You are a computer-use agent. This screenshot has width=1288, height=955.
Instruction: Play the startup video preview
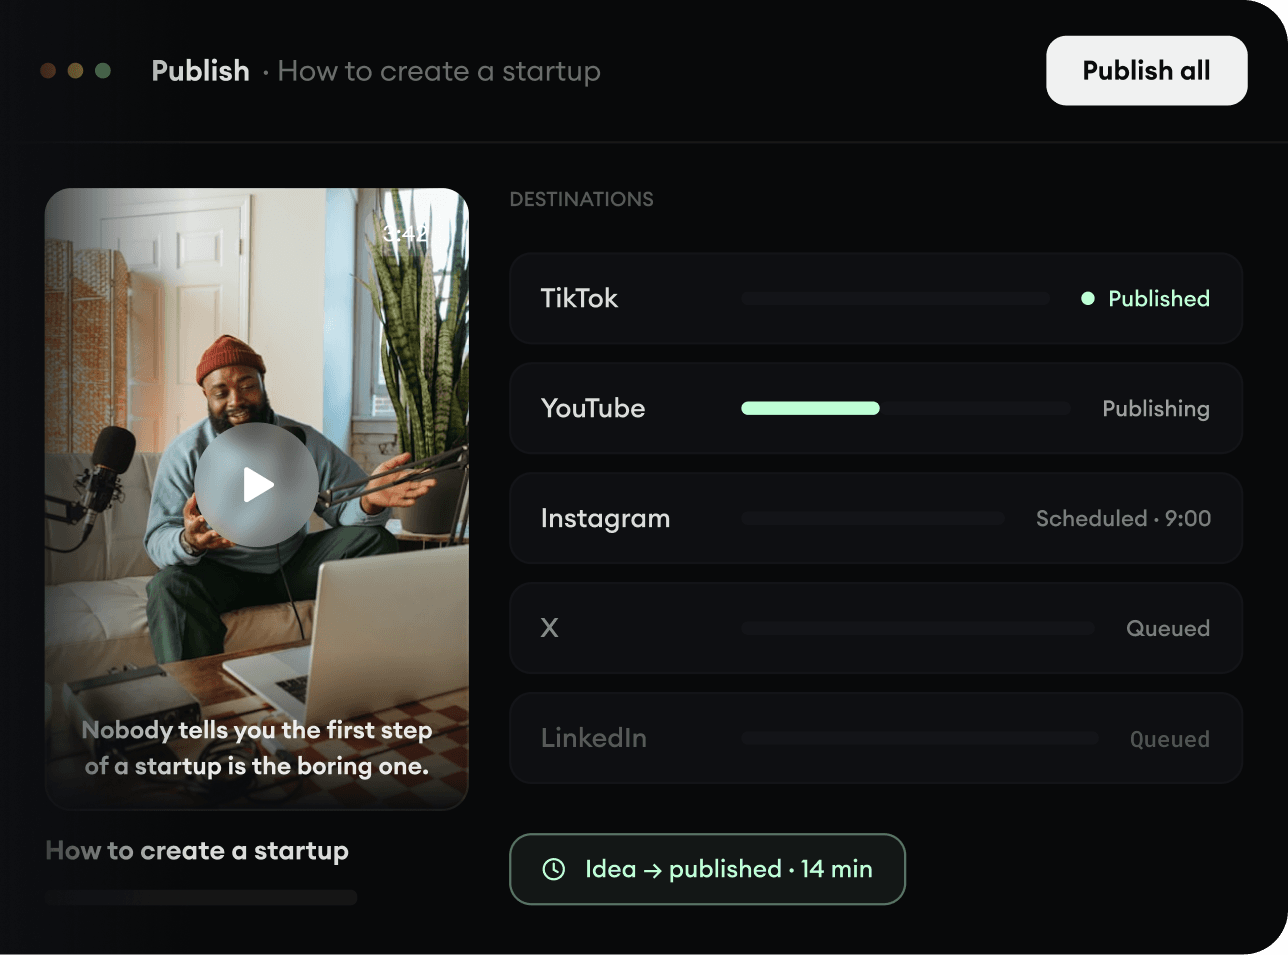coord(257,485)
